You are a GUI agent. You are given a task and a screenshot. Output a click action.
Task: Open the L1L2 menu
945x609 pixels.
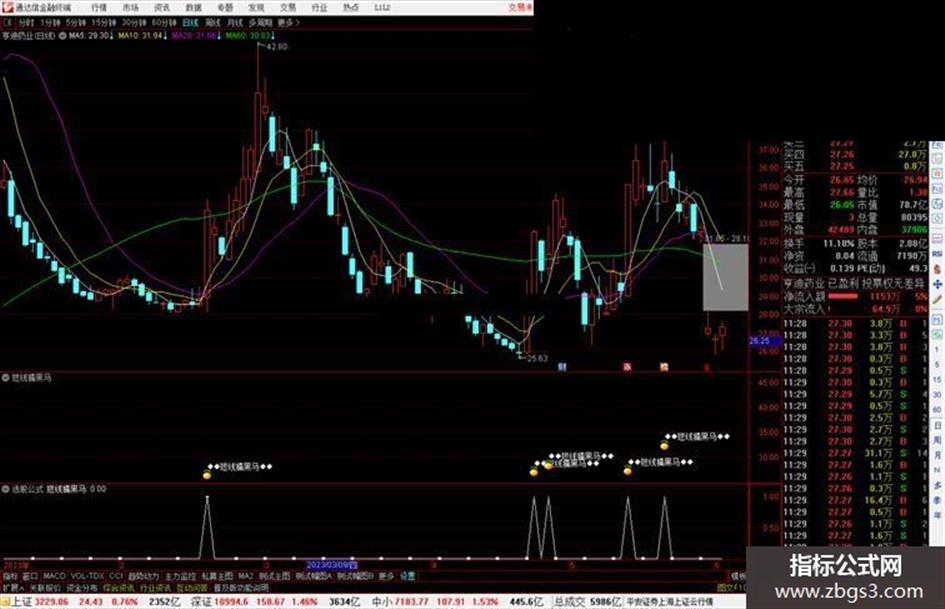[x=382, y=7]
